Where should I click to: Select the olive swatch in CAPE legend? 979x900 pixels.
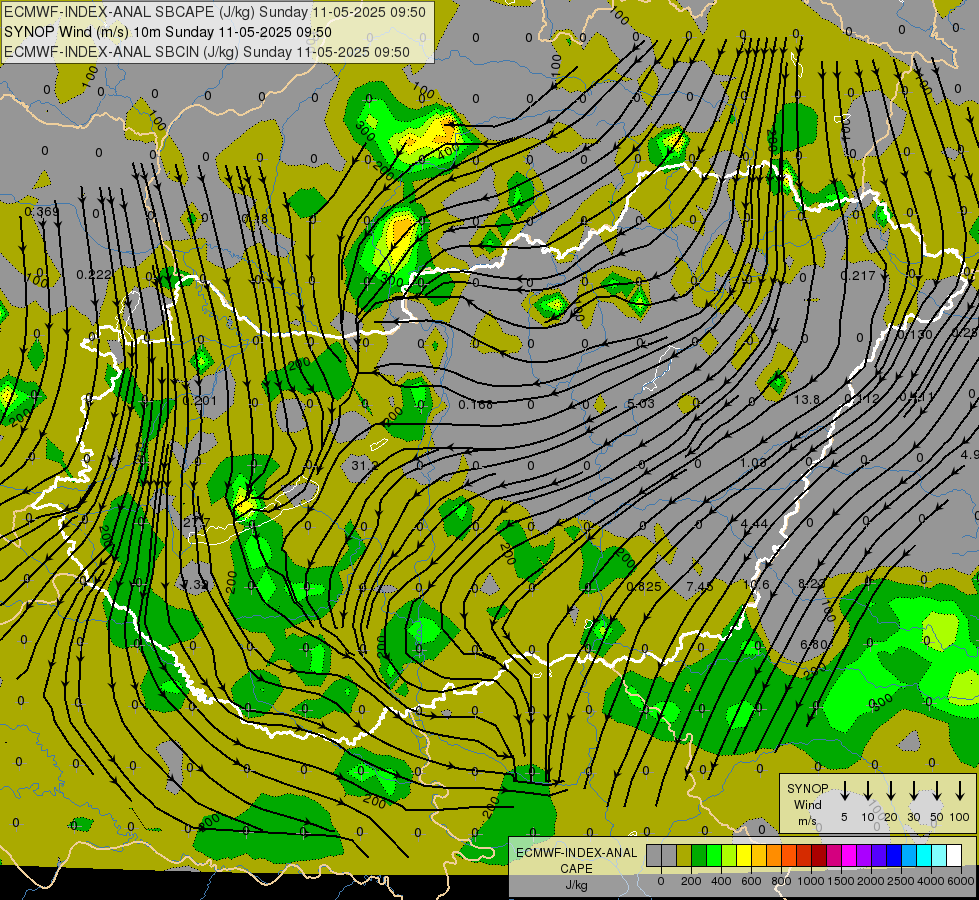[684, 856]
